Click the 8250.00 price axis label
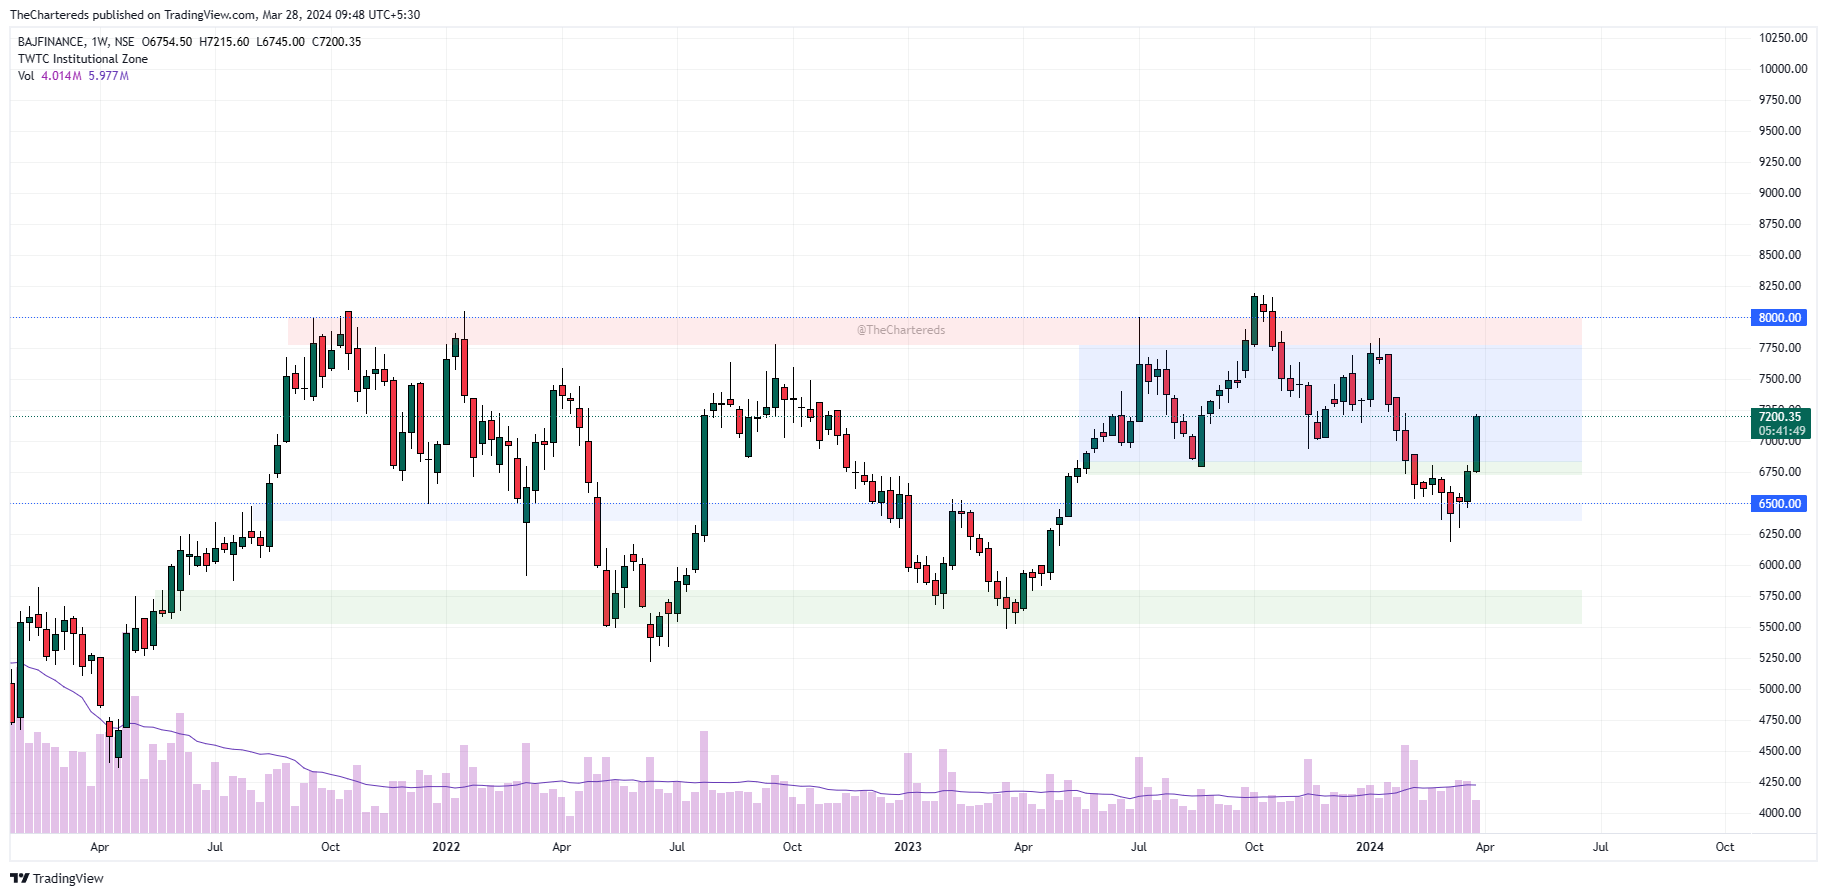The image size is (1827, 896). pos(1780,286)
